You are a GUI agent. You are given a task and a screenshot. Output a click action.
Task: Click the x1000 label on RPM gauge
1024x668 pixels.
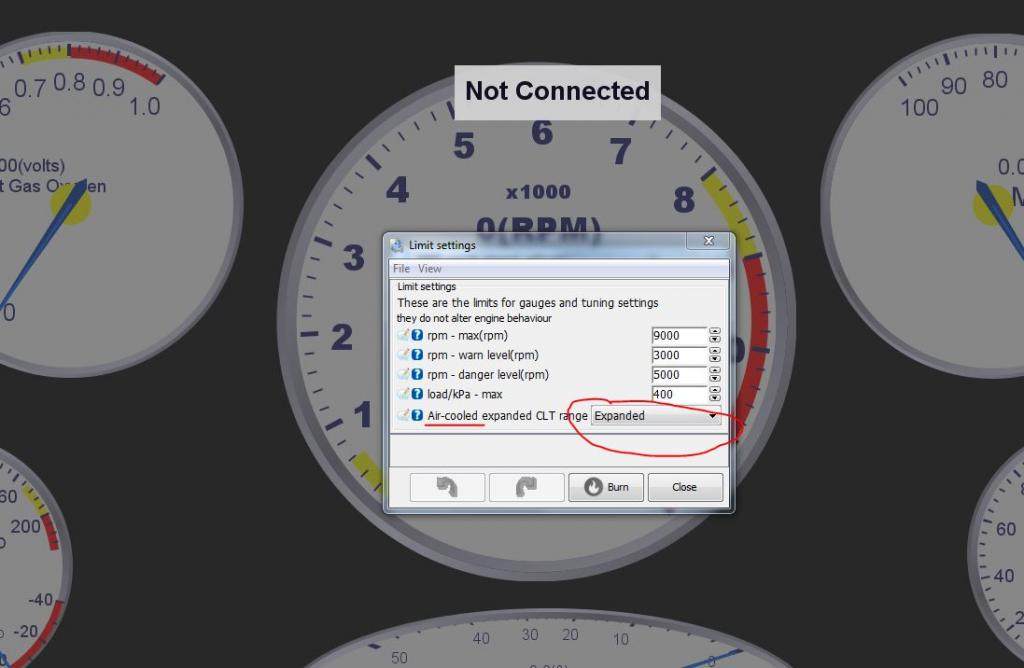pos(538,192)
